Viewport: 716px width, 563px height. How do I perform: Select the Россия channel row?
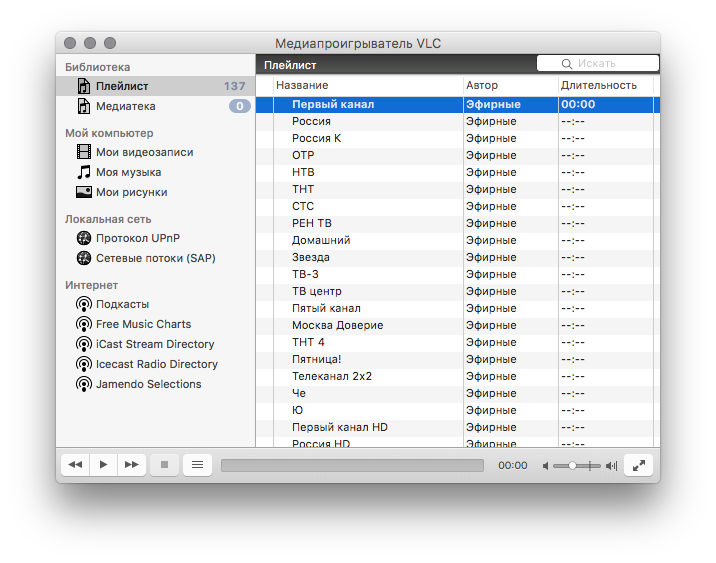458,121
